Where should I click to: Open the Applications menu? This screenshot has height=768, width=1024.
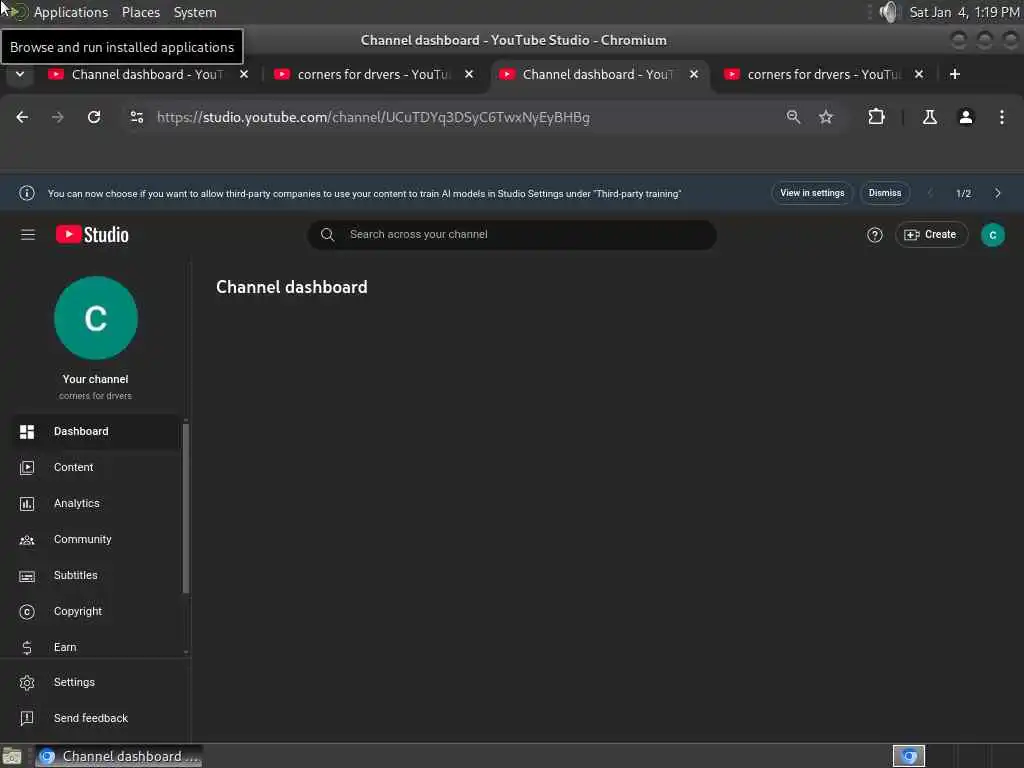click(x=71, y=12)
